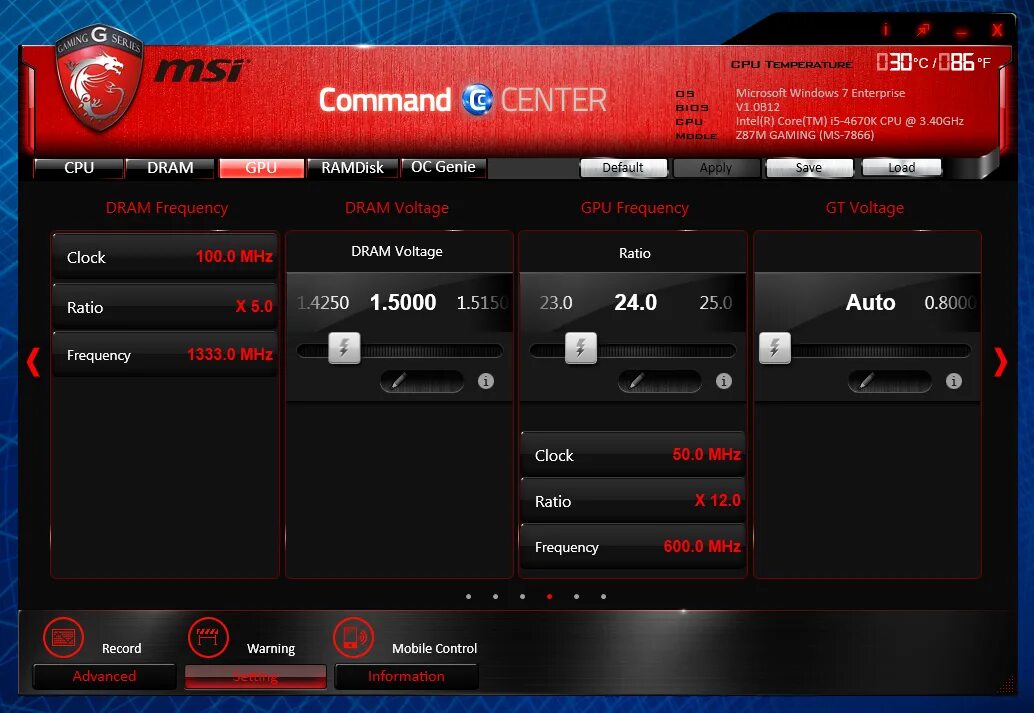Go to previous page with left arrow

(33, 362)
